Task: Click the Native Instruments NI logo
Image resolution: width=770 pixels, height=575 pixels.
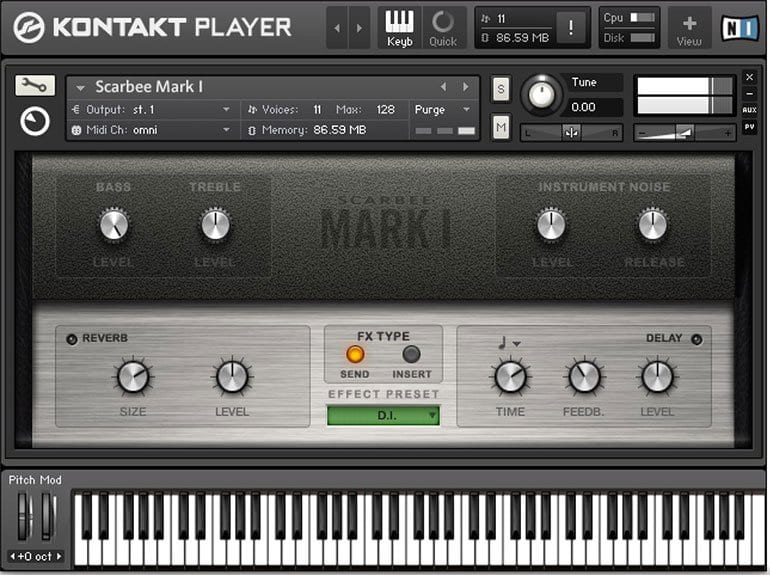Action: (740, 28)
